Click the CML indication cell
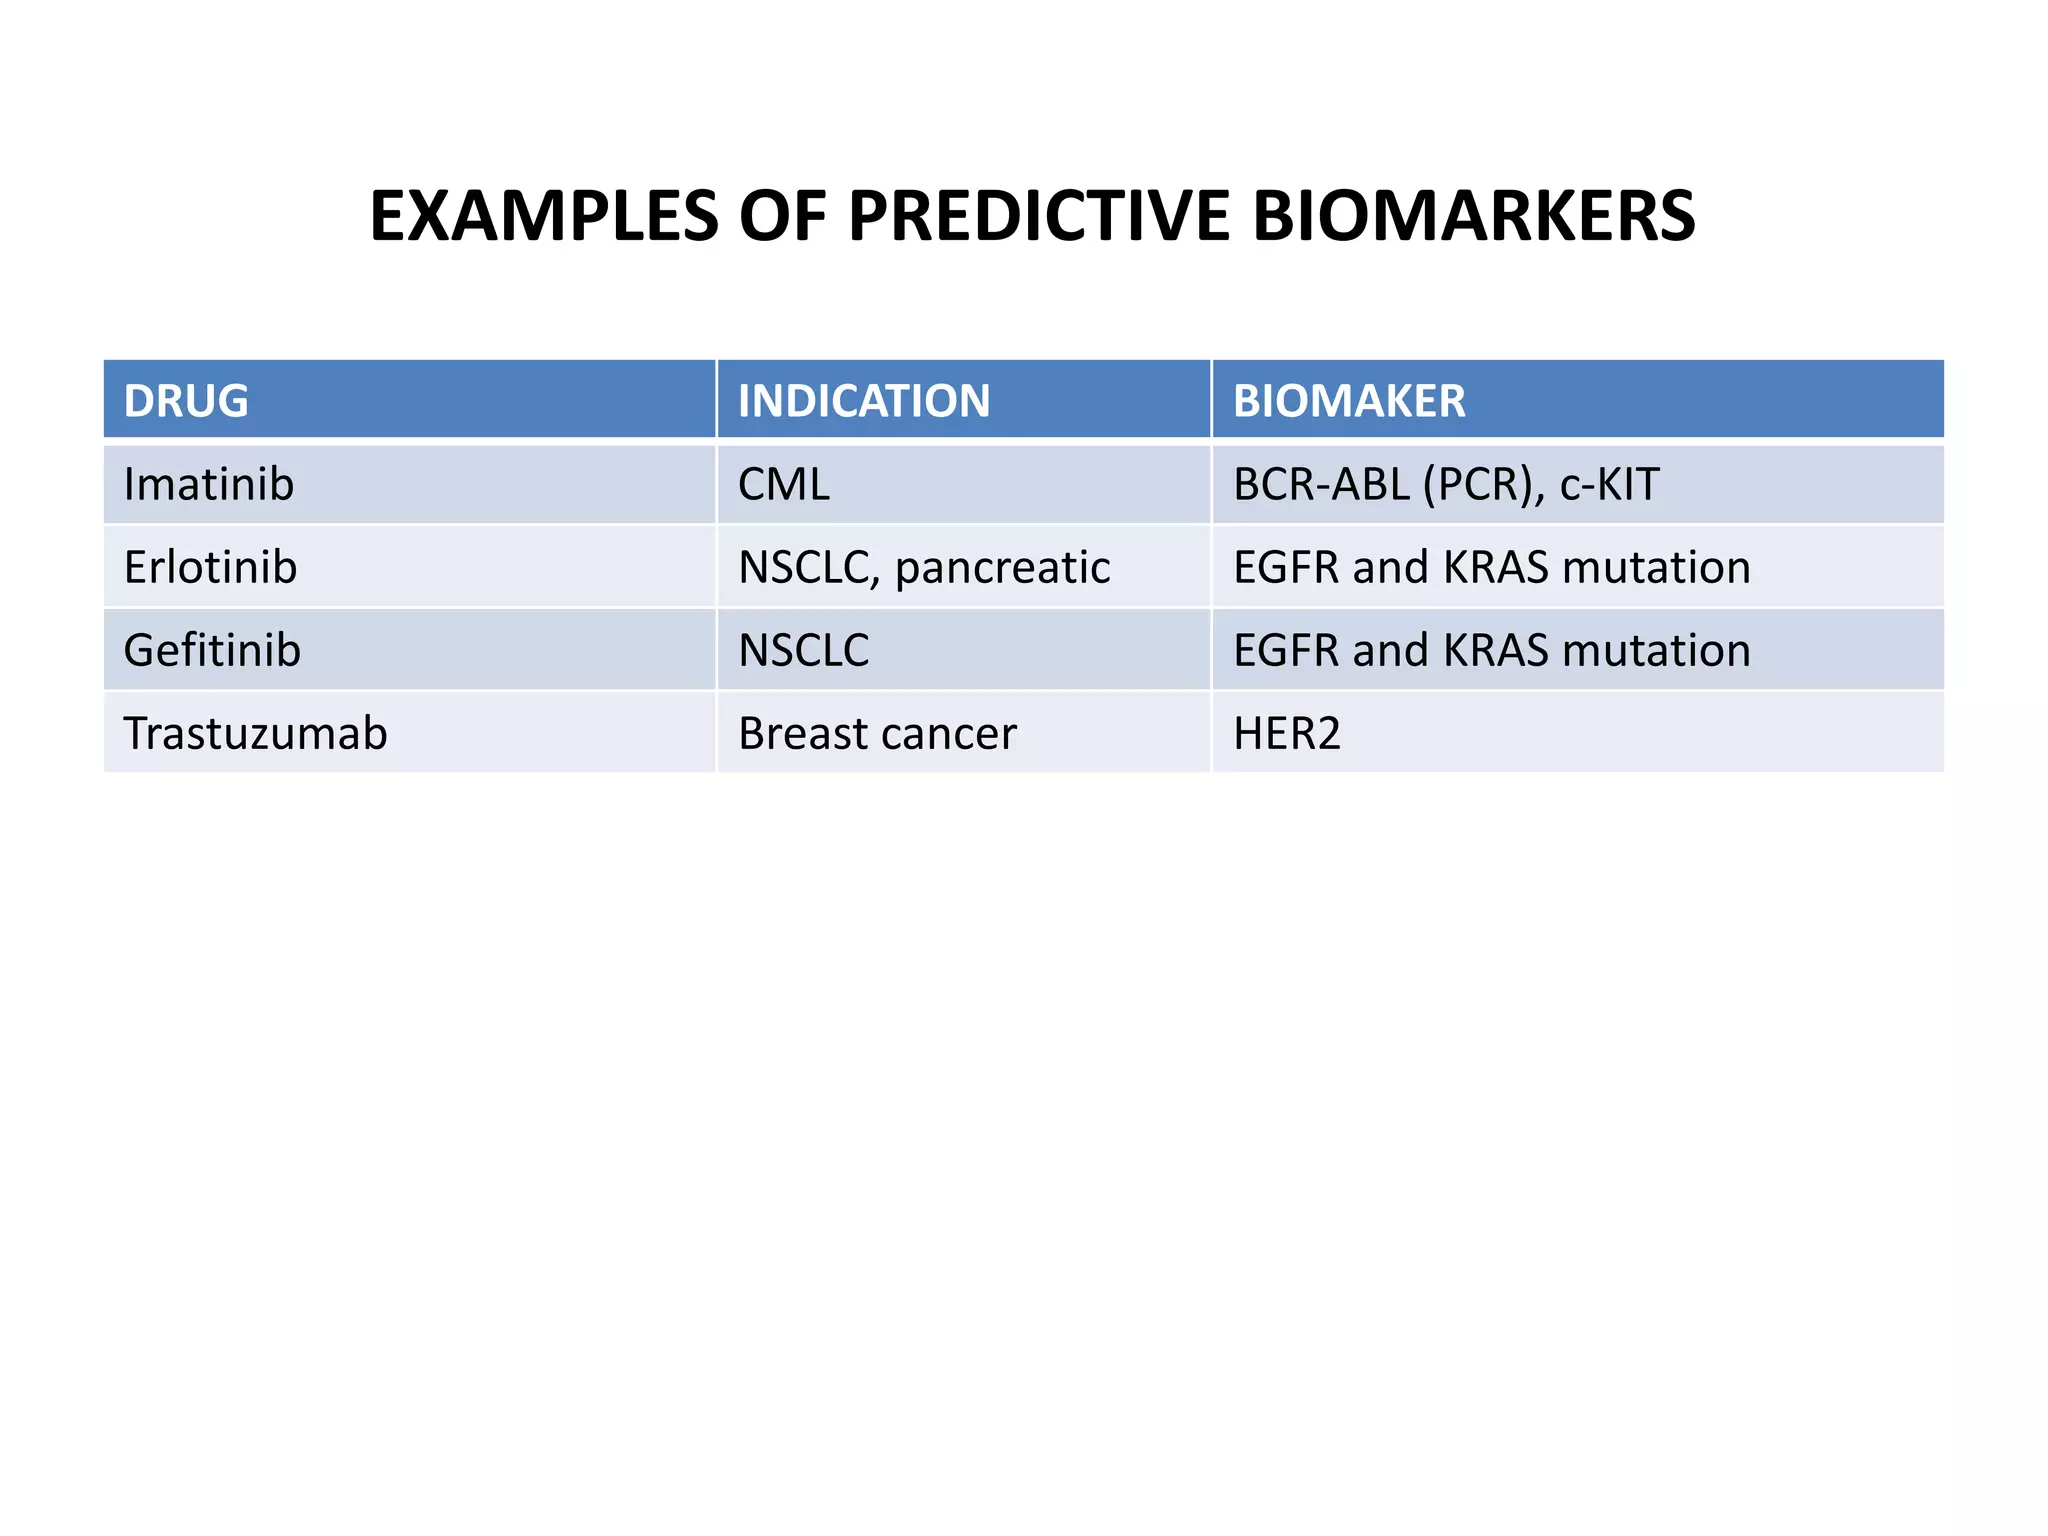Image resolution: width=2048 pixels, height=1536 pixels. tap(783, 485)
